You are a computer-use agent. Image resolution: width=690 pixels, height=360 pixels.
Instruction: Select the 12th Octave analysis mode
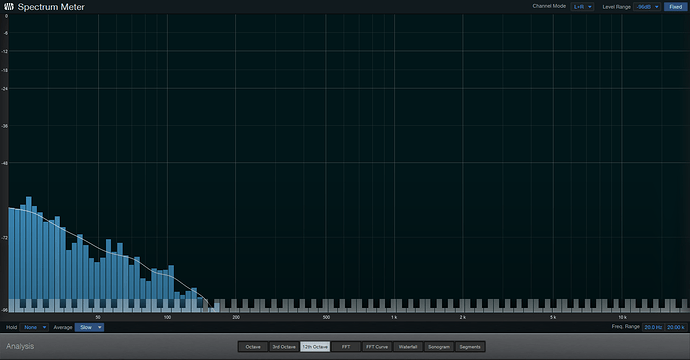(315, 347)
